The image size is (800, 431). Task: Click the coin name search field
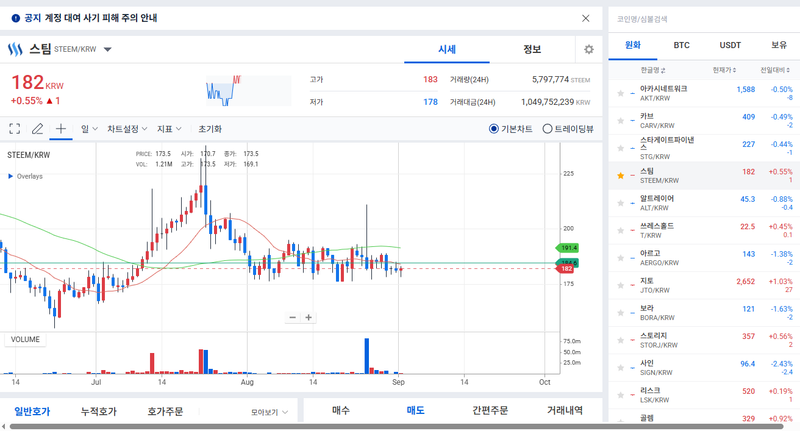704,19
